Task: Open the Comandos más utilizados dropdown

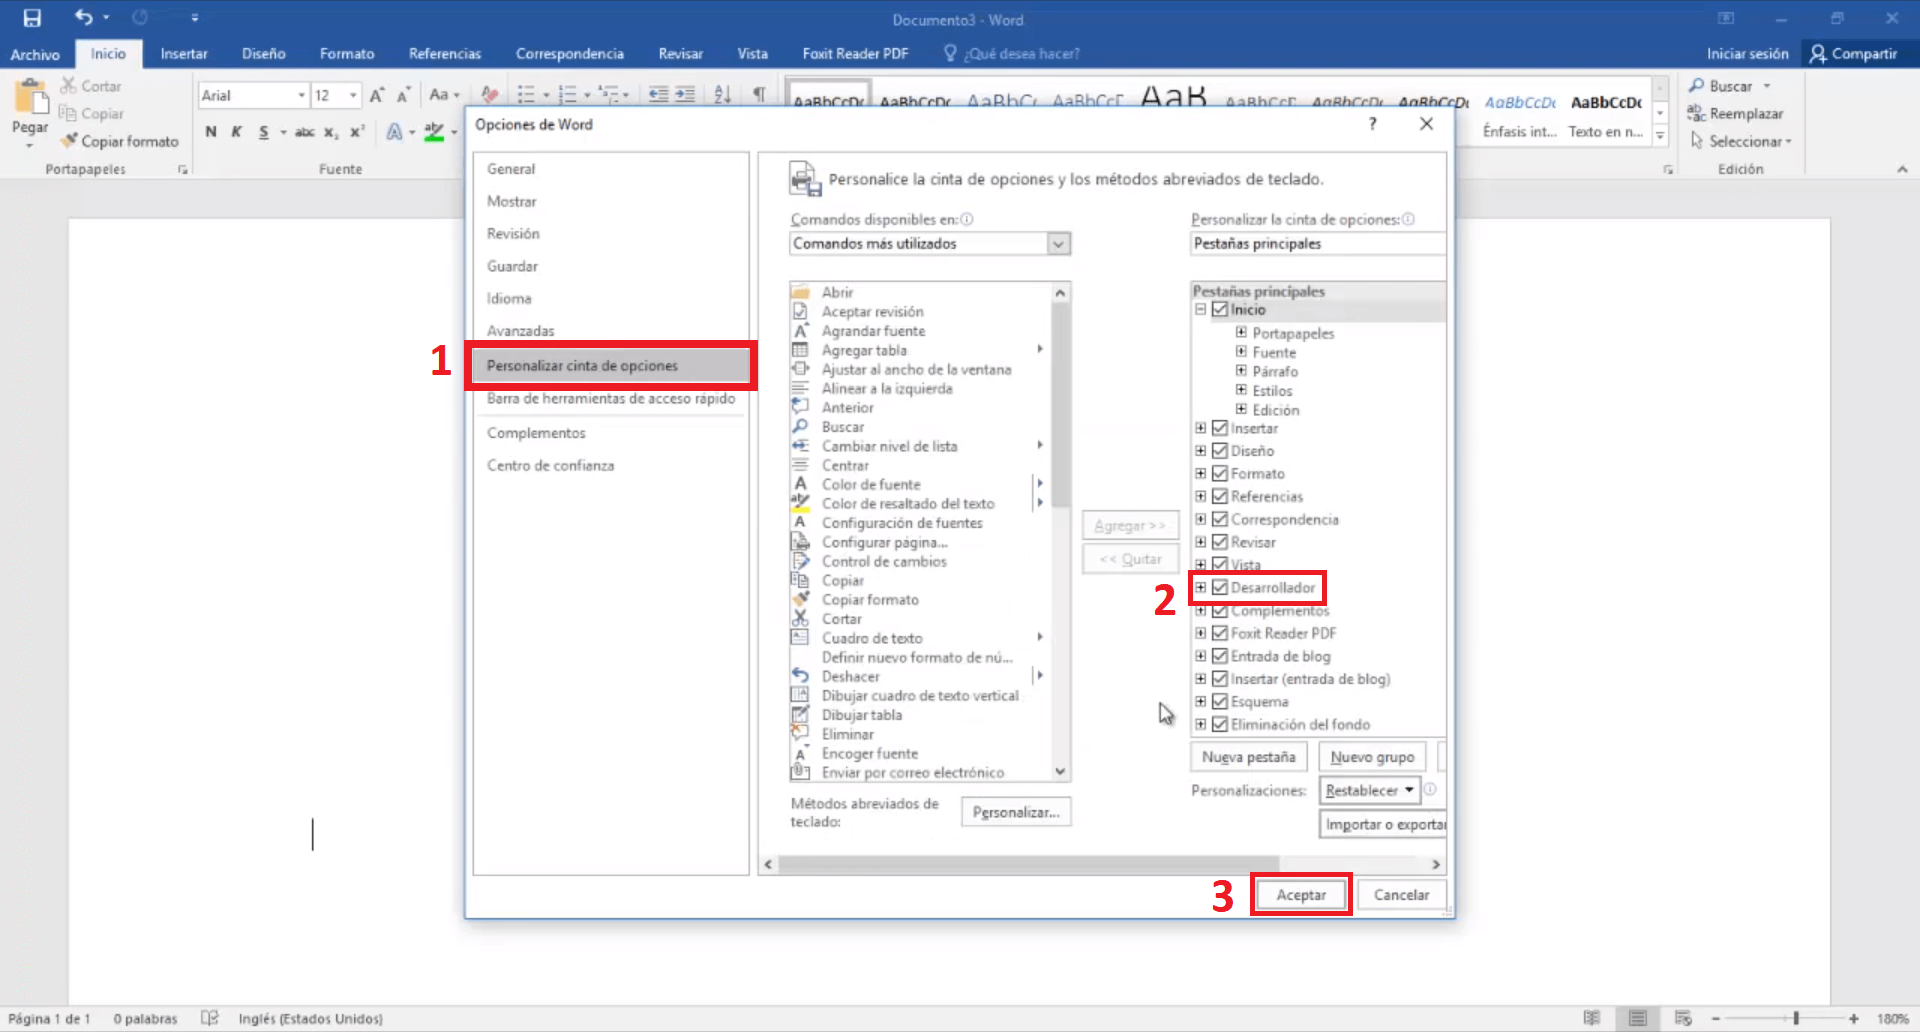Action: pos(1058,243)
